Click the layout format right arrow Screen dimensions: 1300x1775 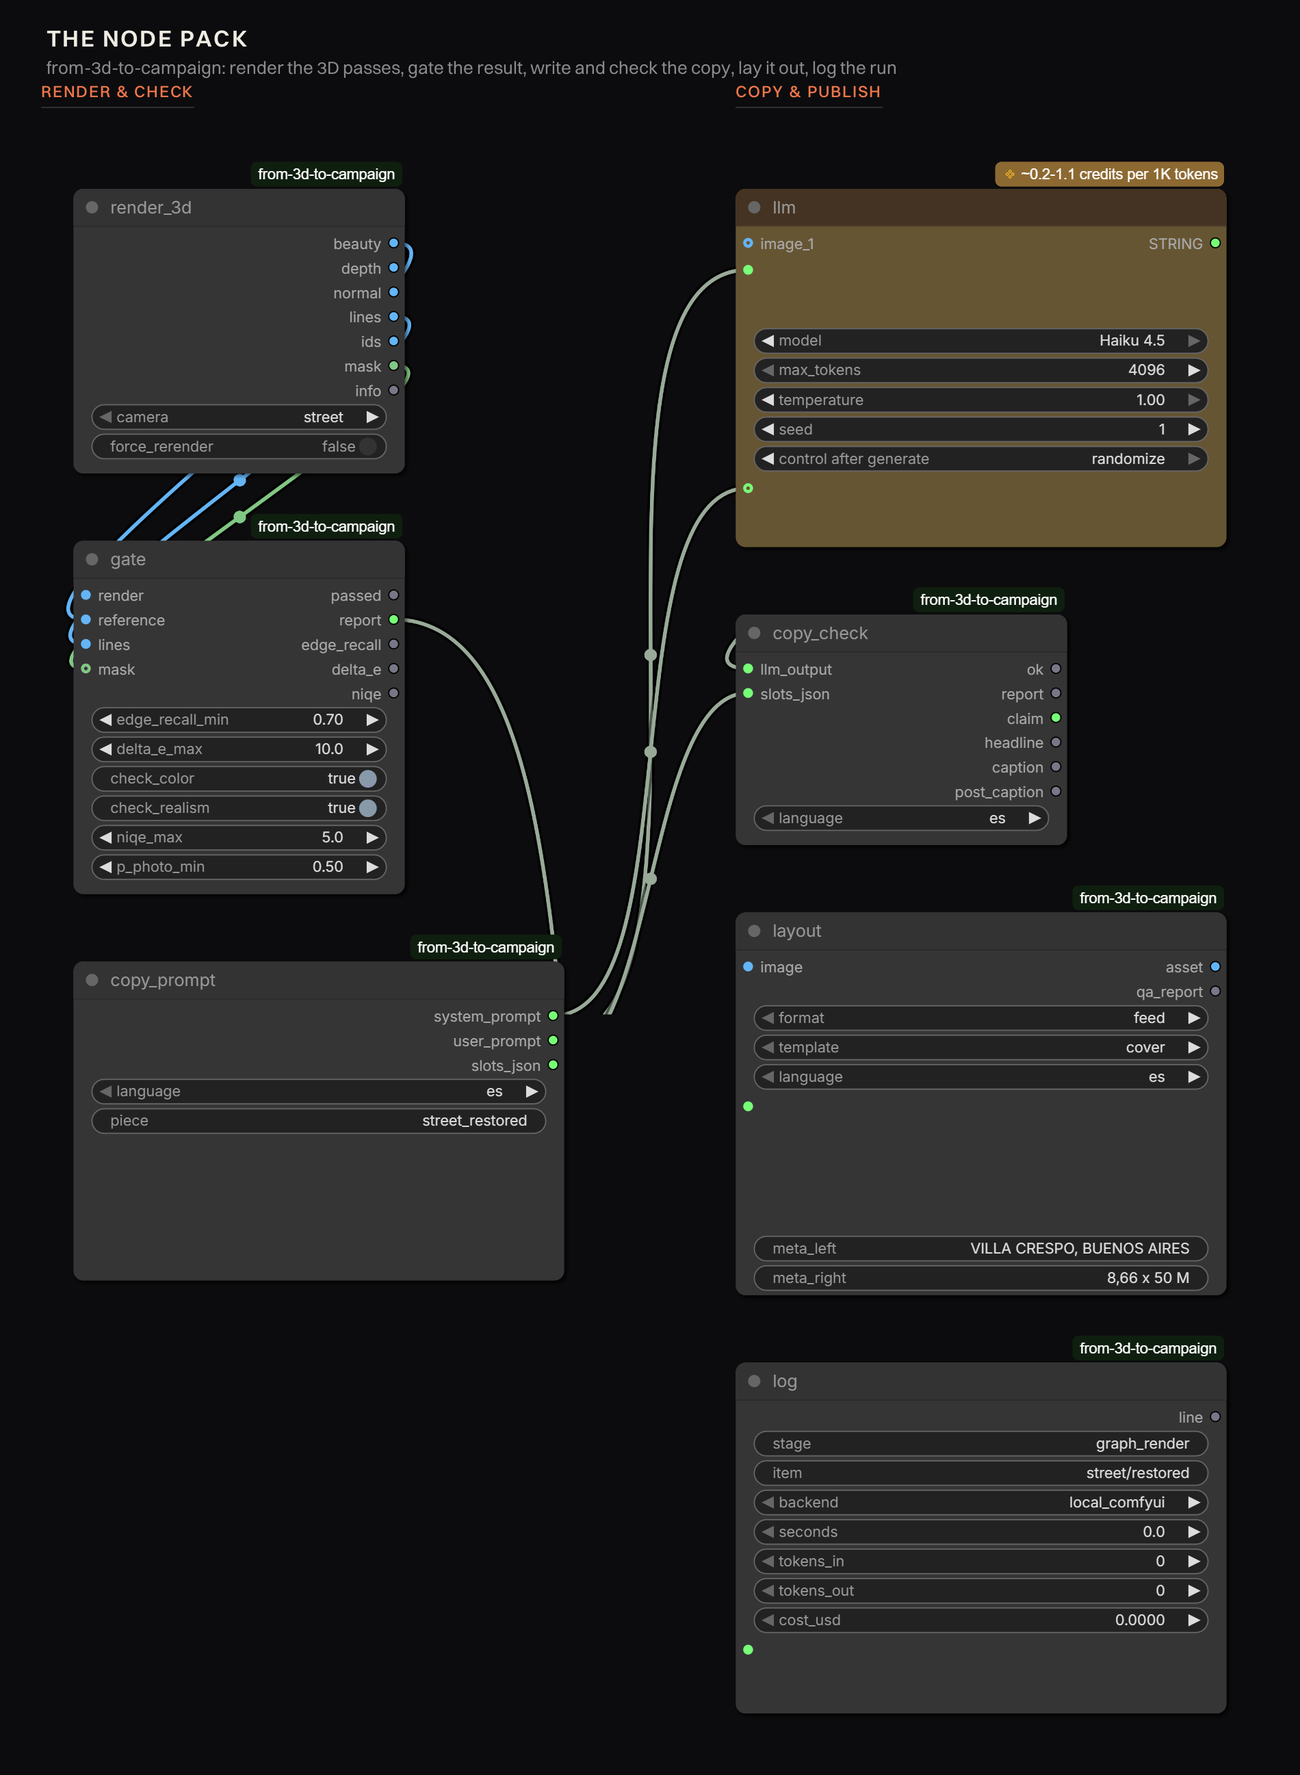1194,1017
